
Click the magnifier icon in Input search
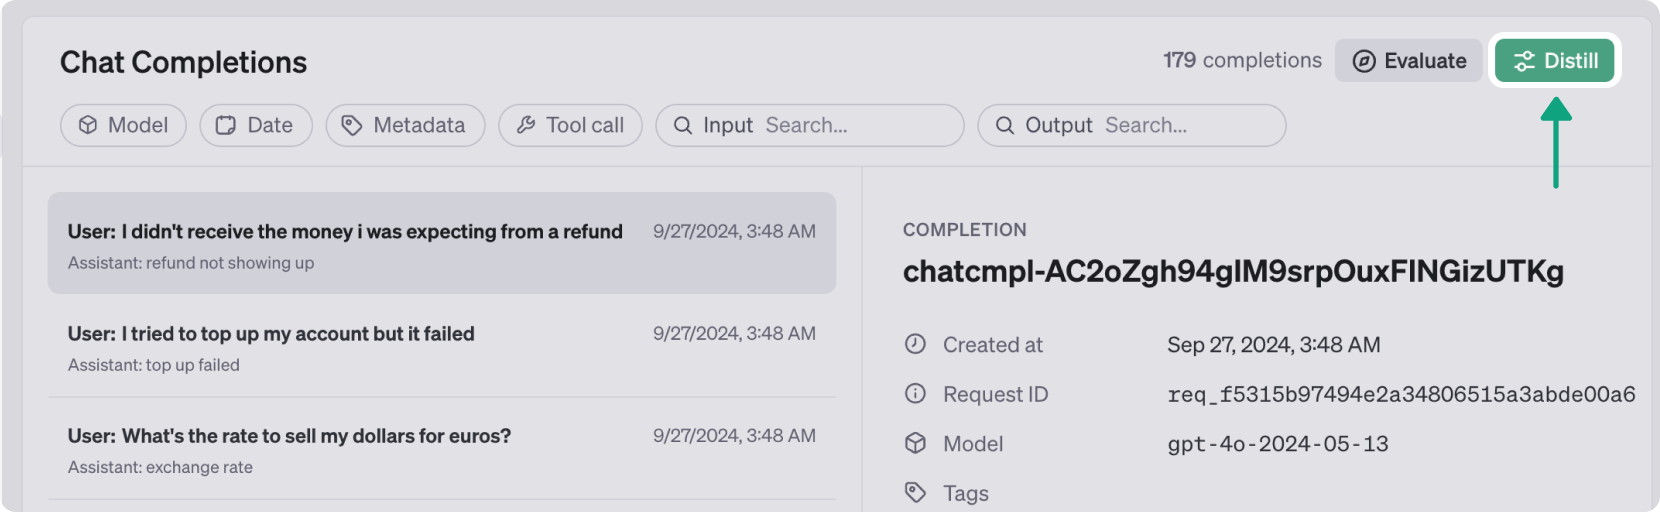(683, 125)
